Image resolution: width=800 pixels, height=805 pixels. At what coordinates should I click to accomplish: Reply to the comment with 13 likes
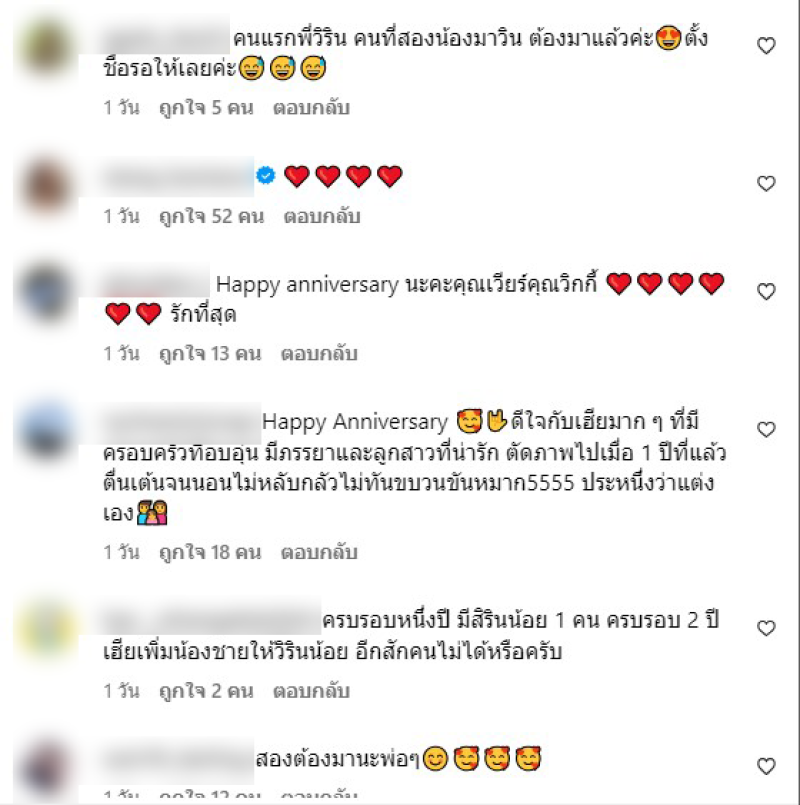[319, 354]
